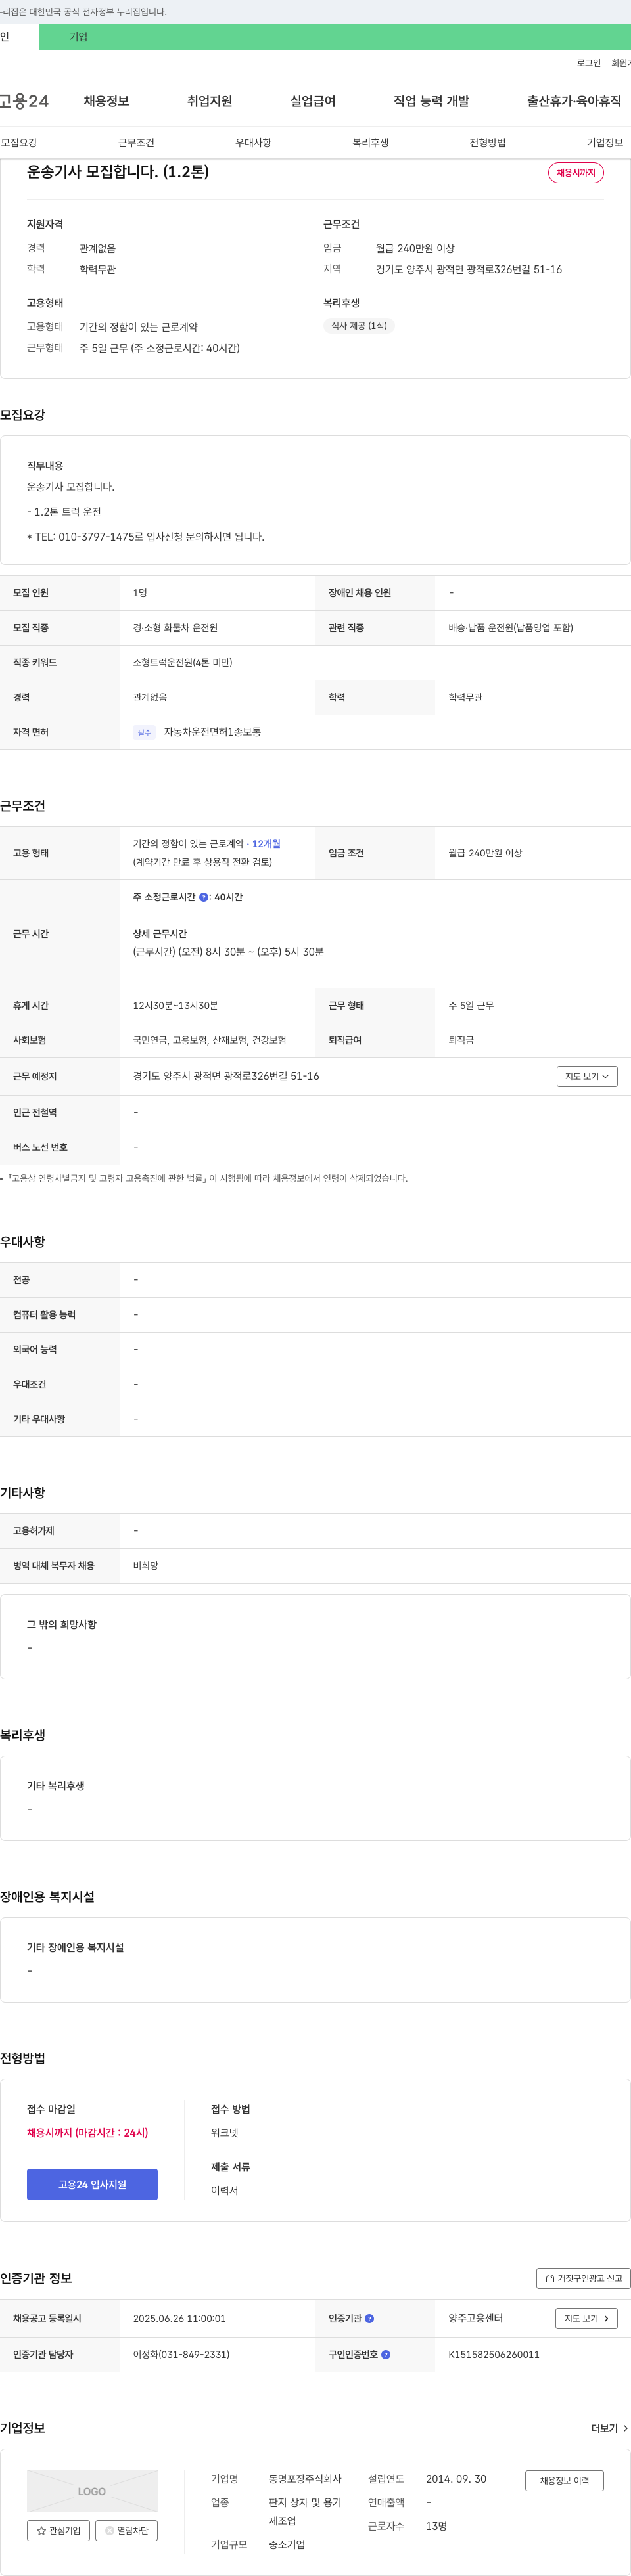Open the 출산휴가·육아휴직 menu
The height and width of the screenshot is (2576, 631).
574,101
